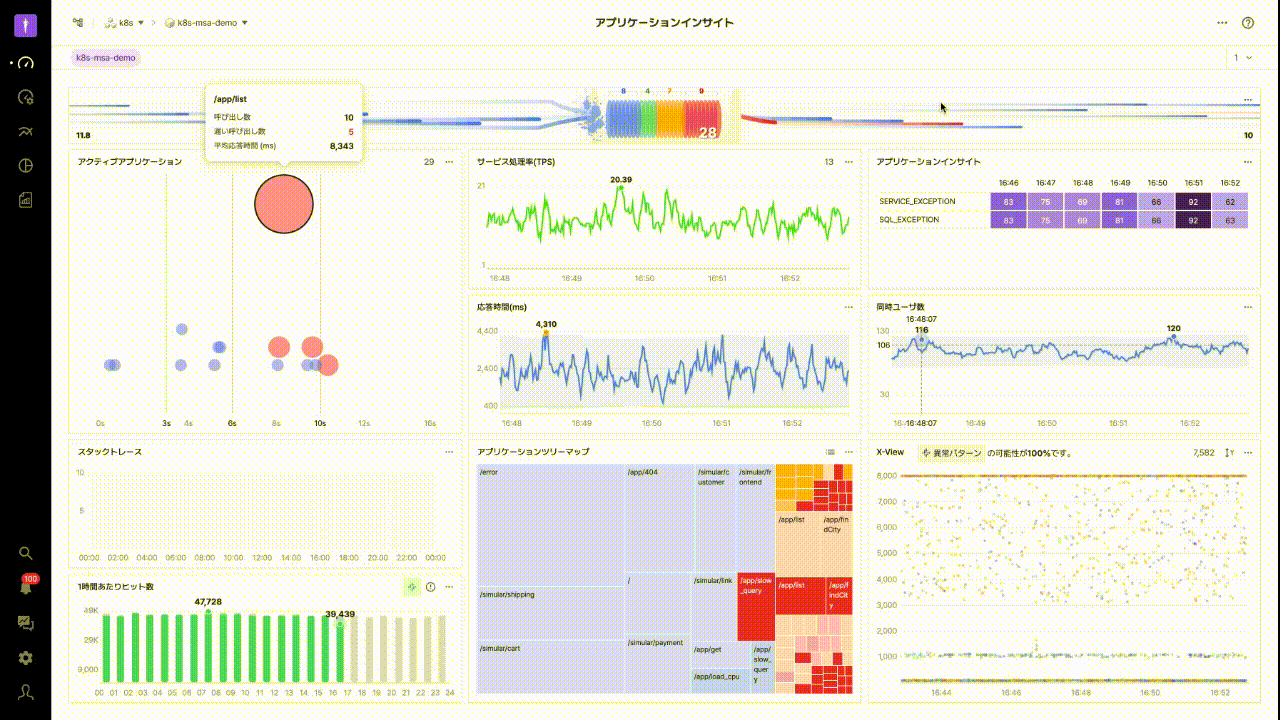Toggle the Y-axis sort icon in X-View
Viewport: 1280px width, 720px height.
1229,453
